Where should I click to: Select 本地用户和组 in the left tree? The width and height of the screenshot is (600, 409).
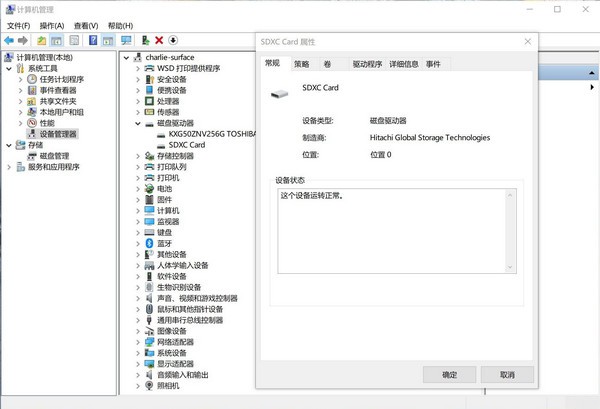pos(62,112)
